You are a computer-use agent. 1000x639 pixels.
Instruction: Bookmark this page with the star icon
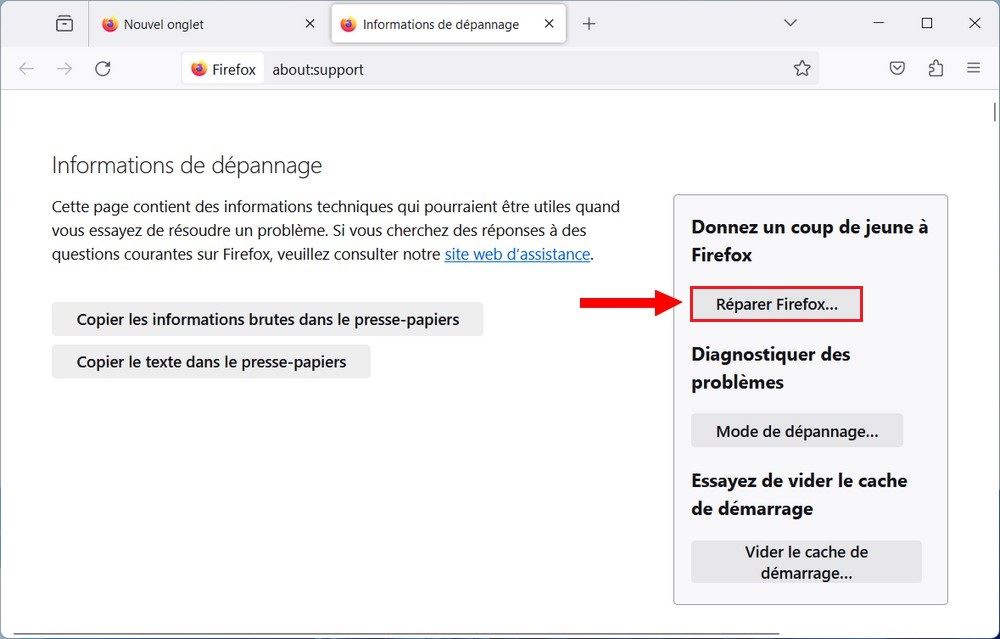coord(802,68)
